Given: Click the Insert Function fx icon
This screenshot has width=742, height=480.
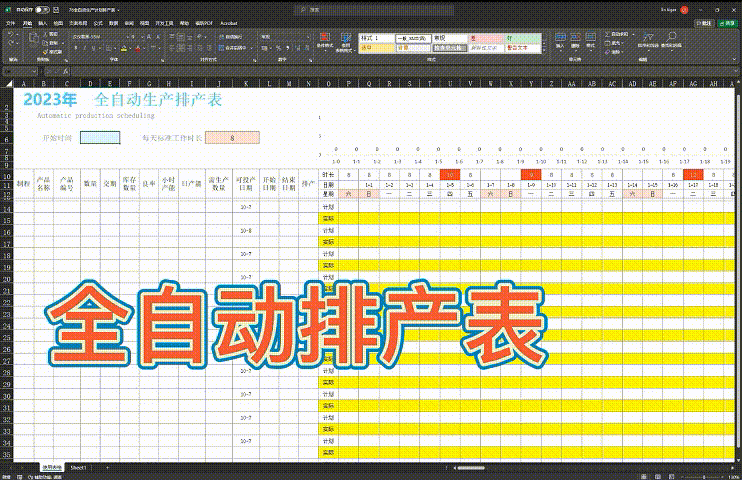Looking at the screenshot, I should [x=66, y=71].
